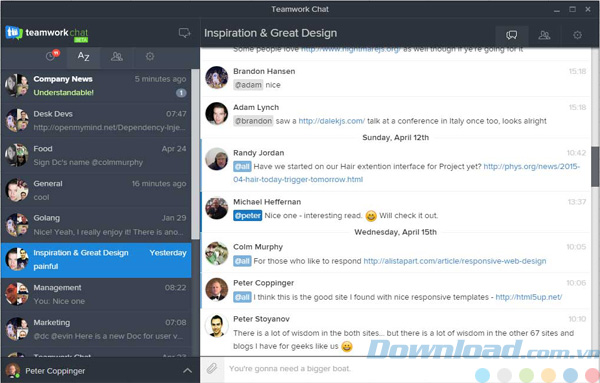Click the @brandon mention tag
Image resolution: width=600 pixels, height=383 pixels.
tap(253, 121)
